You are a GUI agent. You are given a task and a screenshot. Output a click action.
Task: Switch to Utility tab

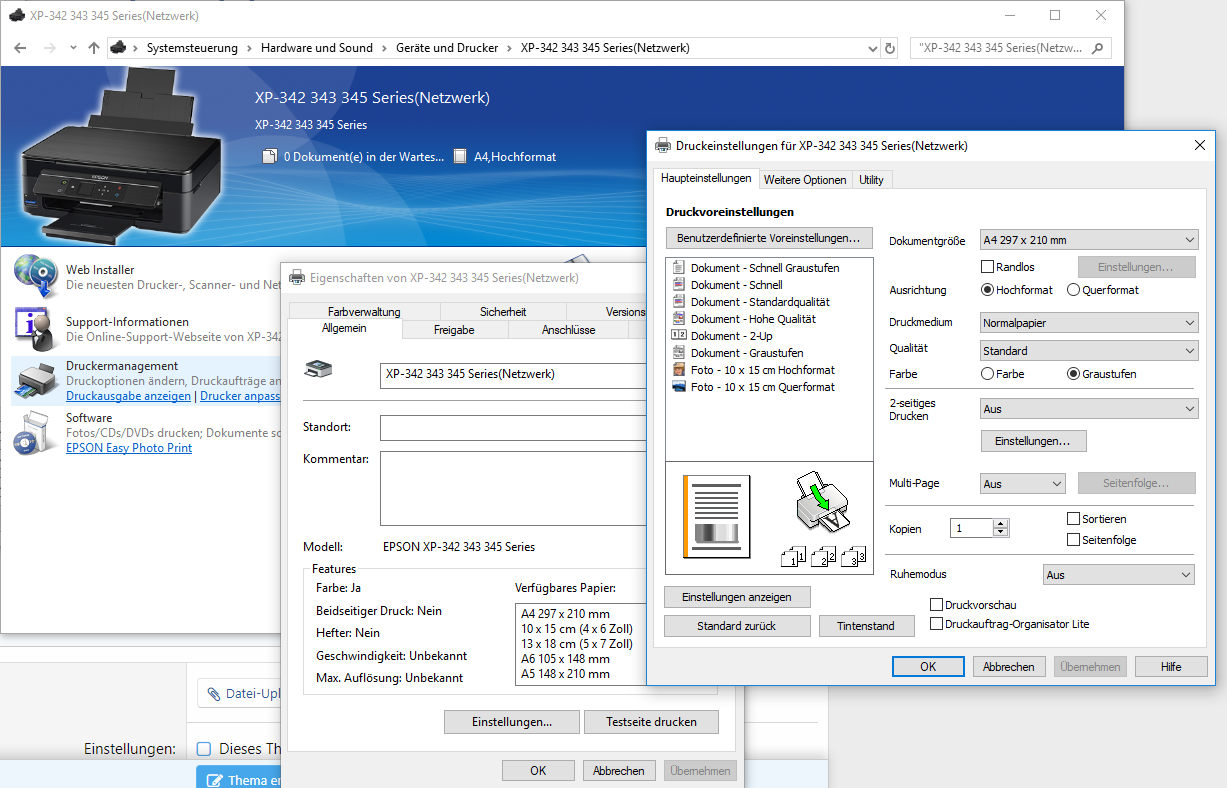point(871,180)
